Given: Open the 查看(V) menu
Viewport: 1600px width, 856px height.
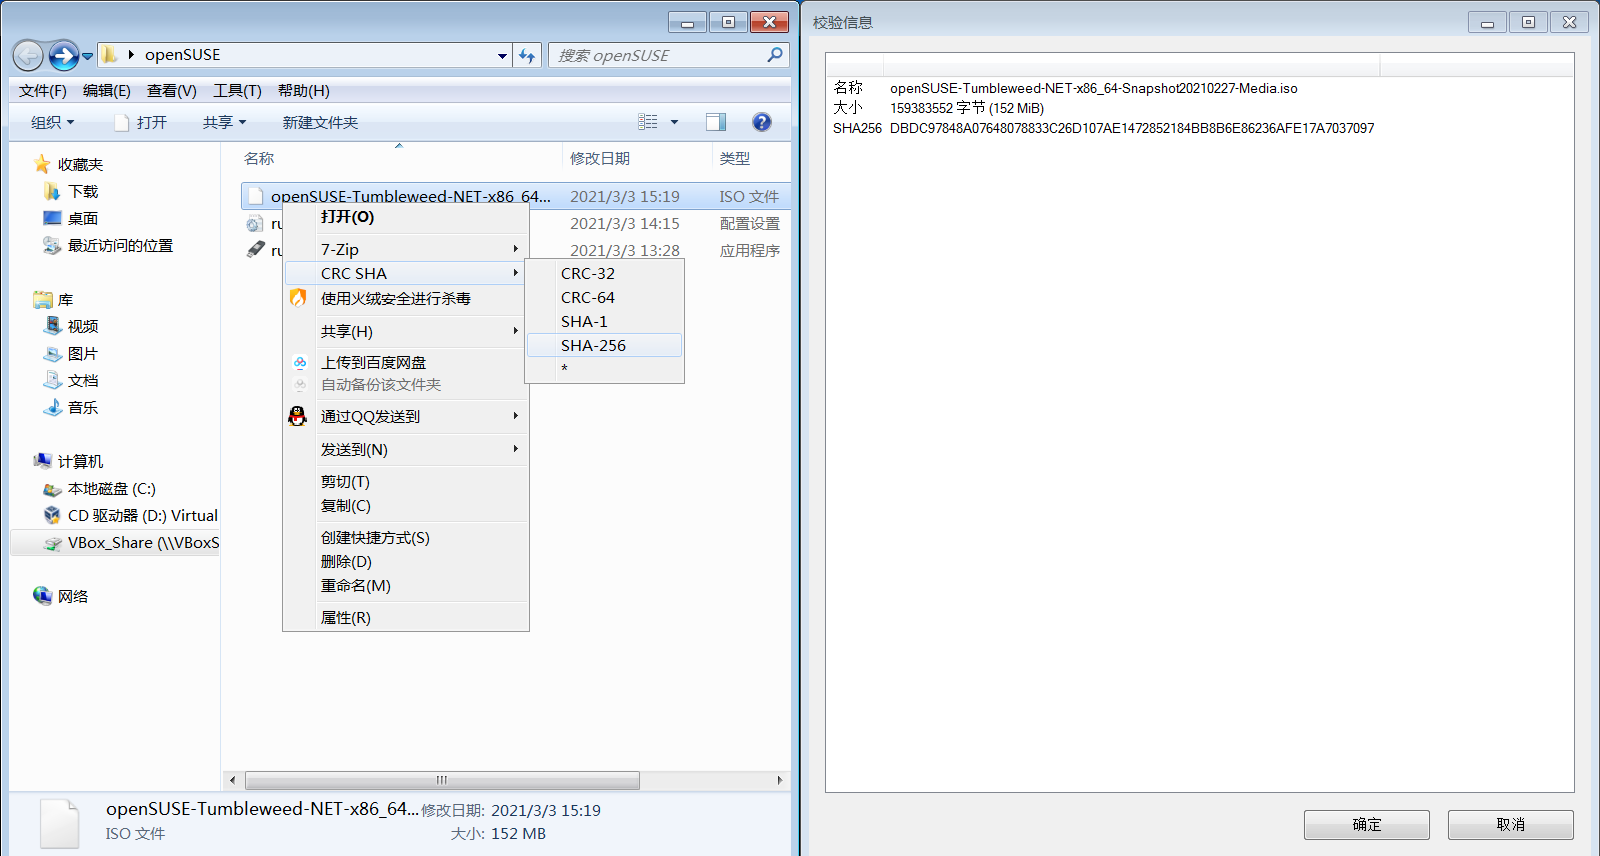Looking at the screenshot, I should 172,90.
